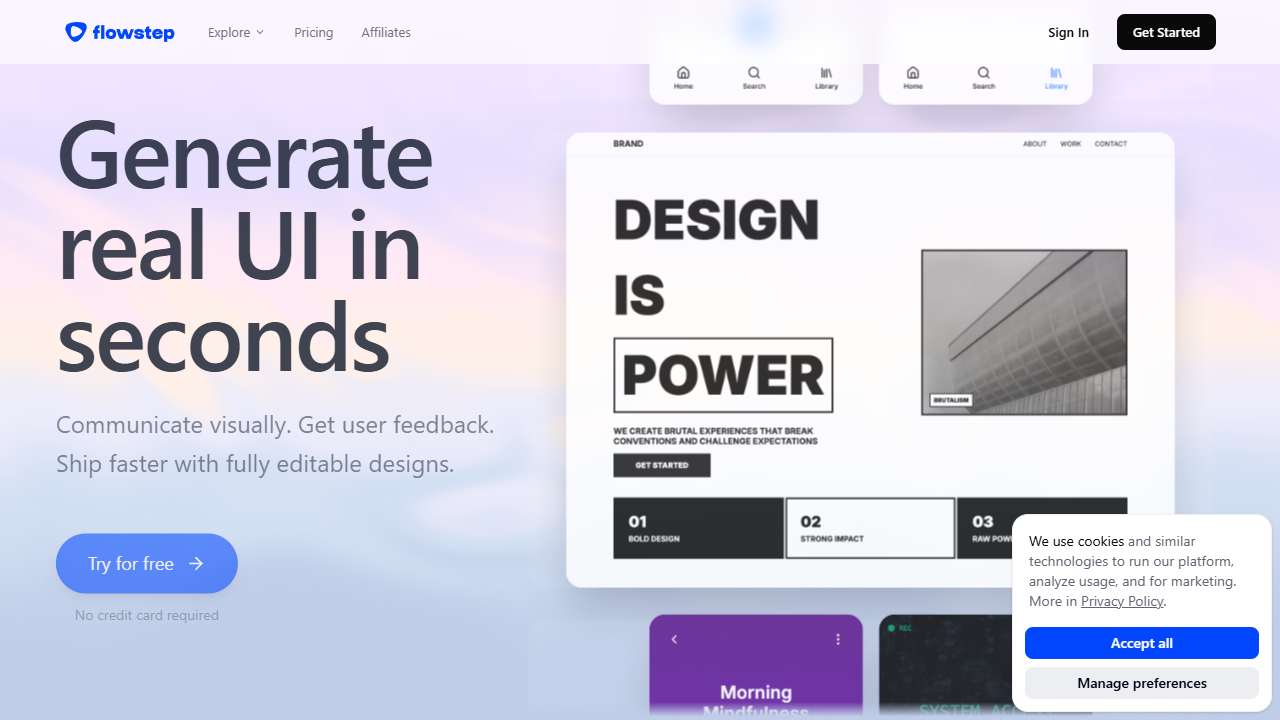The image size is (1280, 720).
Task: Select CONTACT in the design preview nav
Action: point(1111,144)
